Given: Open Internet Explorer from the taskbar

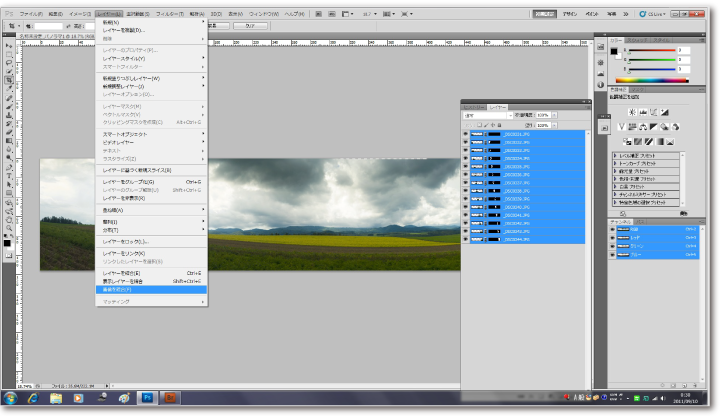Looking at the screenshot, I should 34,397.
